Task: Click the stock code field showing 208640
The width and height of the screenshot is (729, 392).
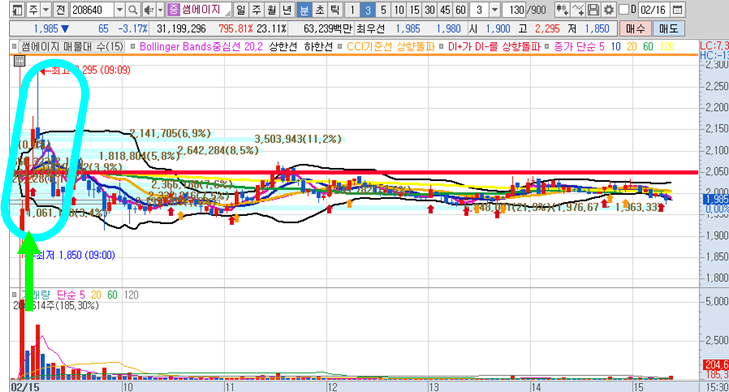Action: (91, 9)
